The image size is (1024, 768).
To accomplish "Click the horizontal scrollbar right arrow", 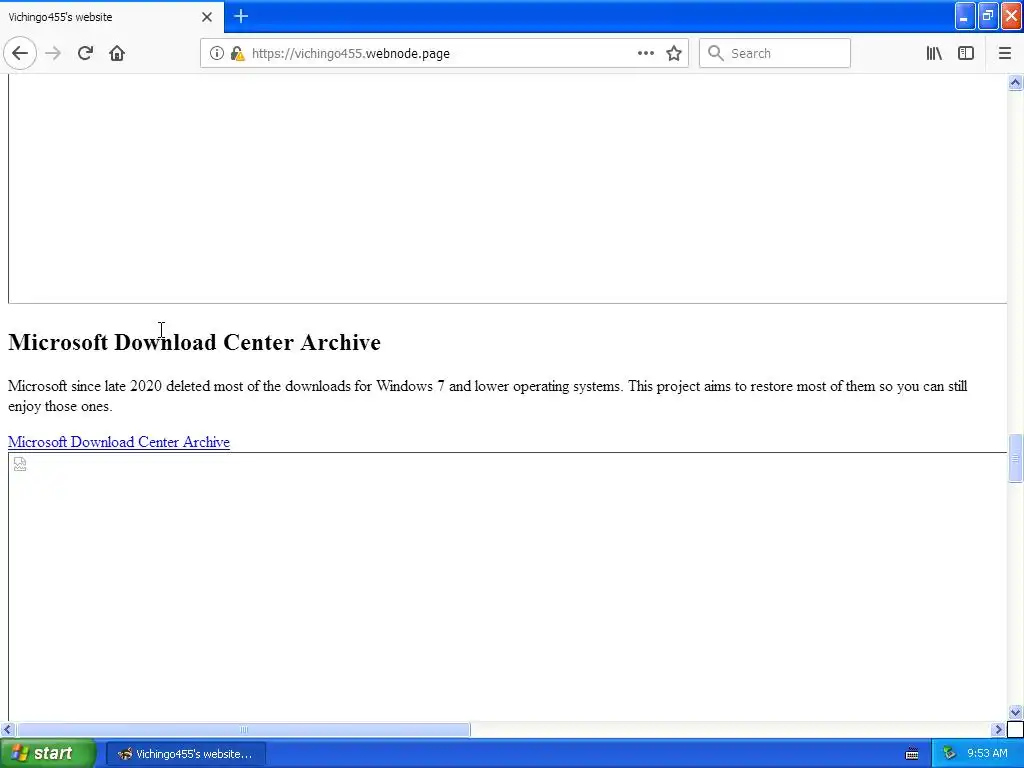I will (x=999, y=729).
